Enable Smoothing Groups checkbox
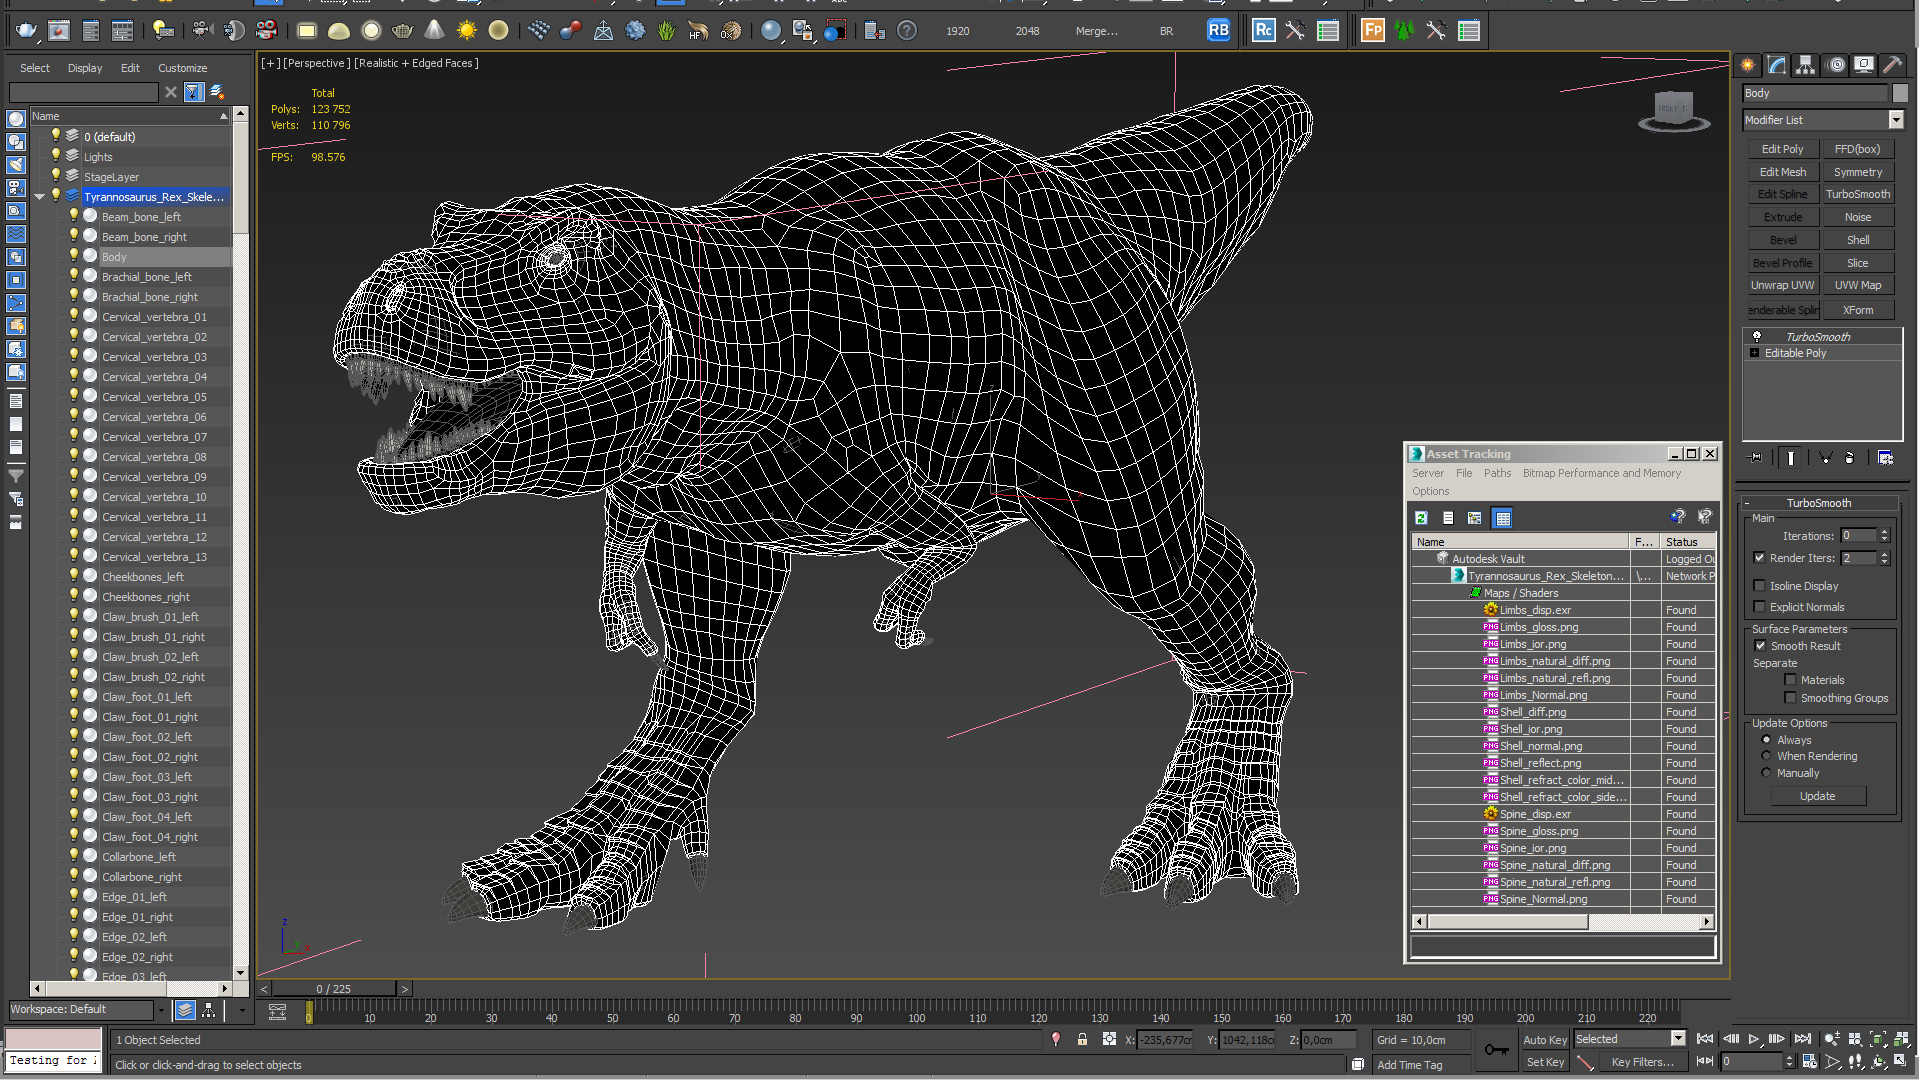 [1790, 698]
